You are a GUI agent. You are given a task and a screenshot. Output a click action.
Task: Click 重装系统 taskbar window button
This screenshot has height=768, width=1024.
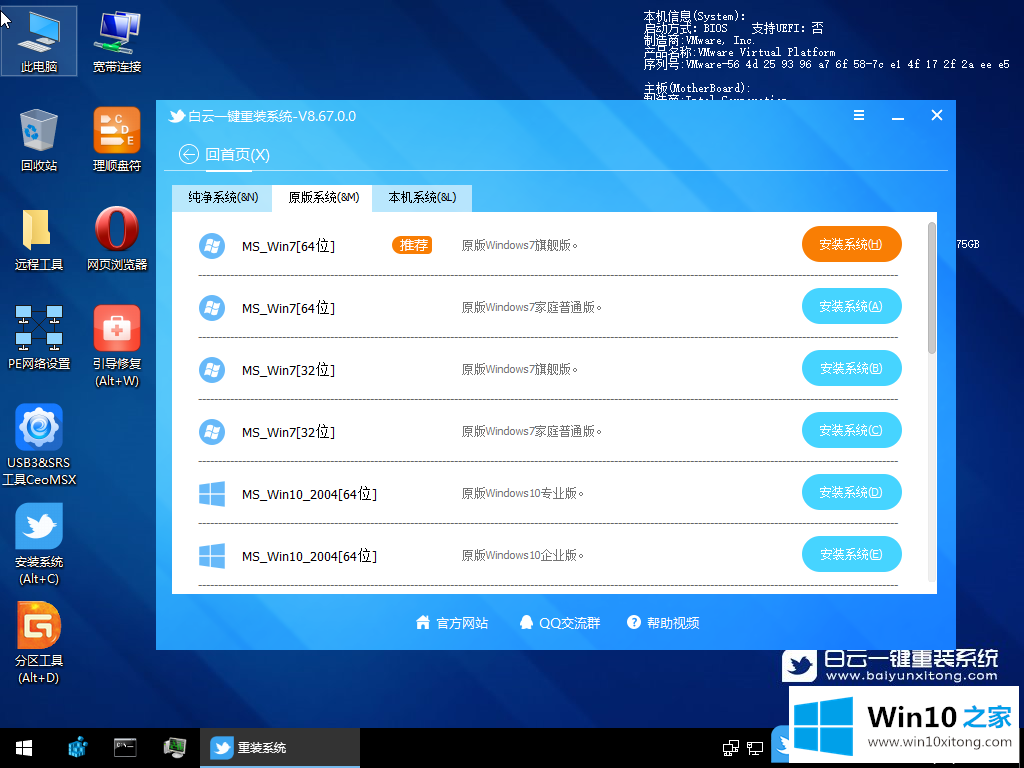point(280,748)
